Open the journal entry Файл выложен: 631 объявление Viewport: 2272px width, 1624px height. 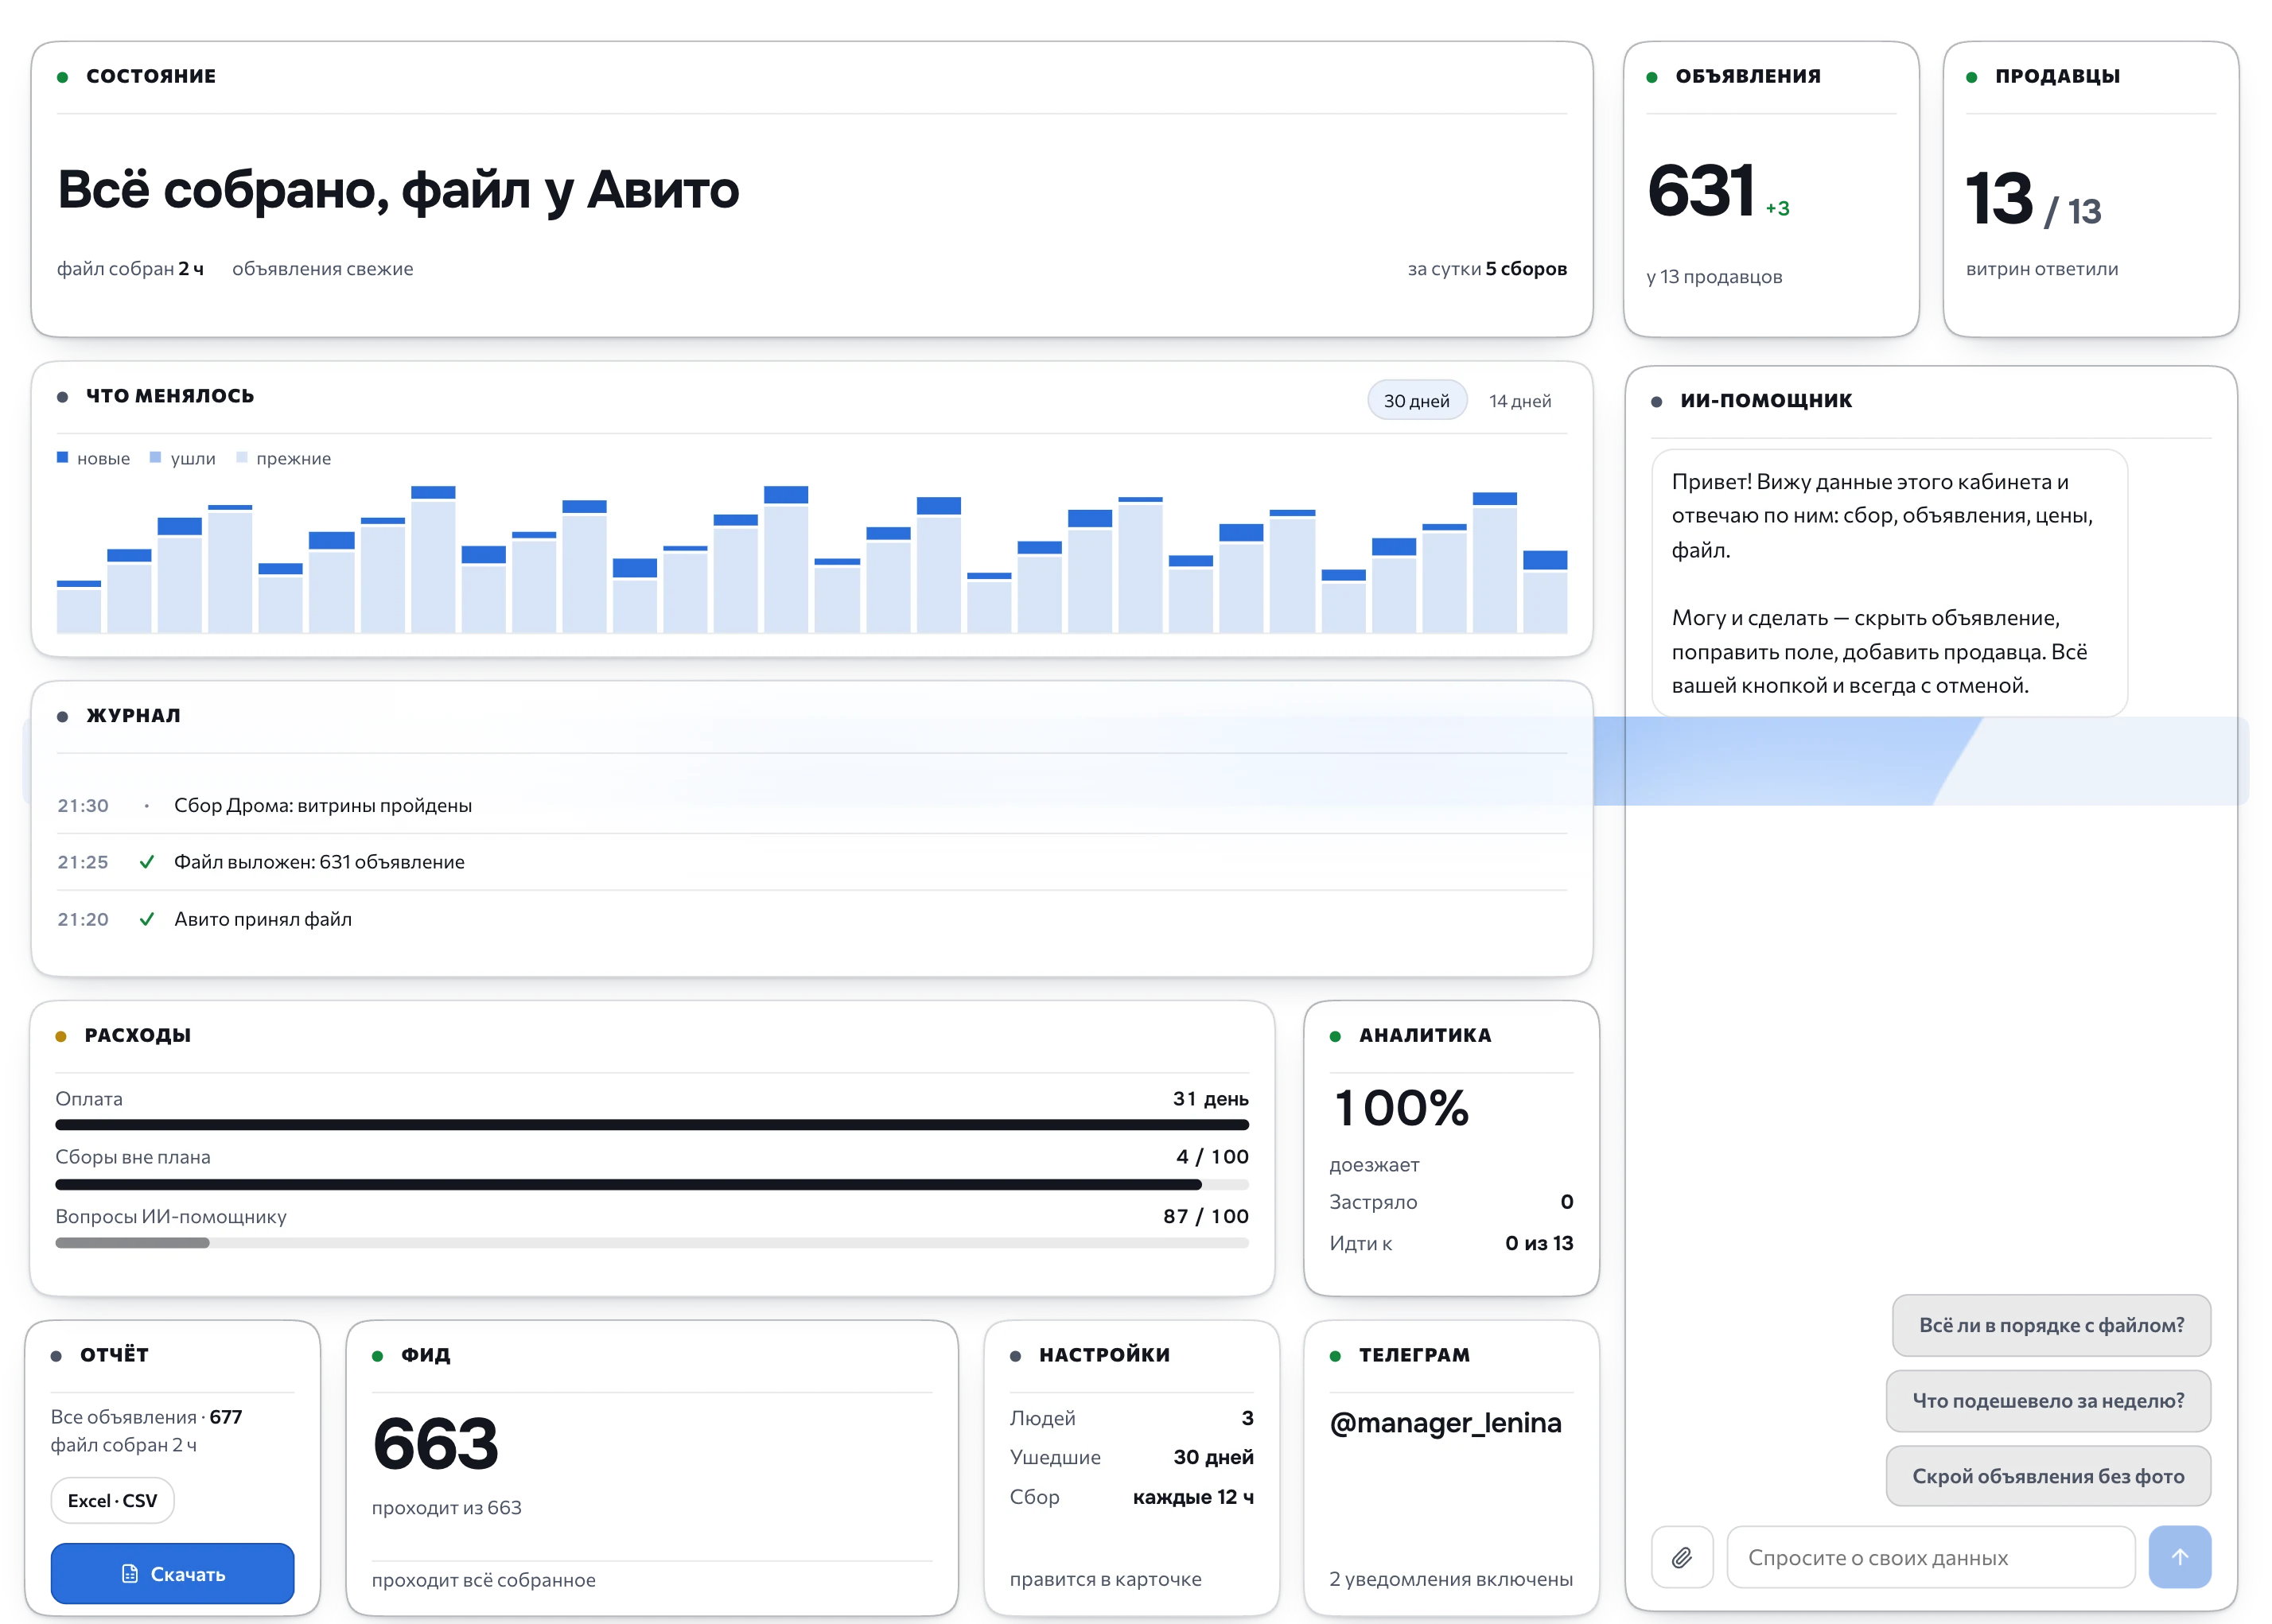(x=812, y=861)
